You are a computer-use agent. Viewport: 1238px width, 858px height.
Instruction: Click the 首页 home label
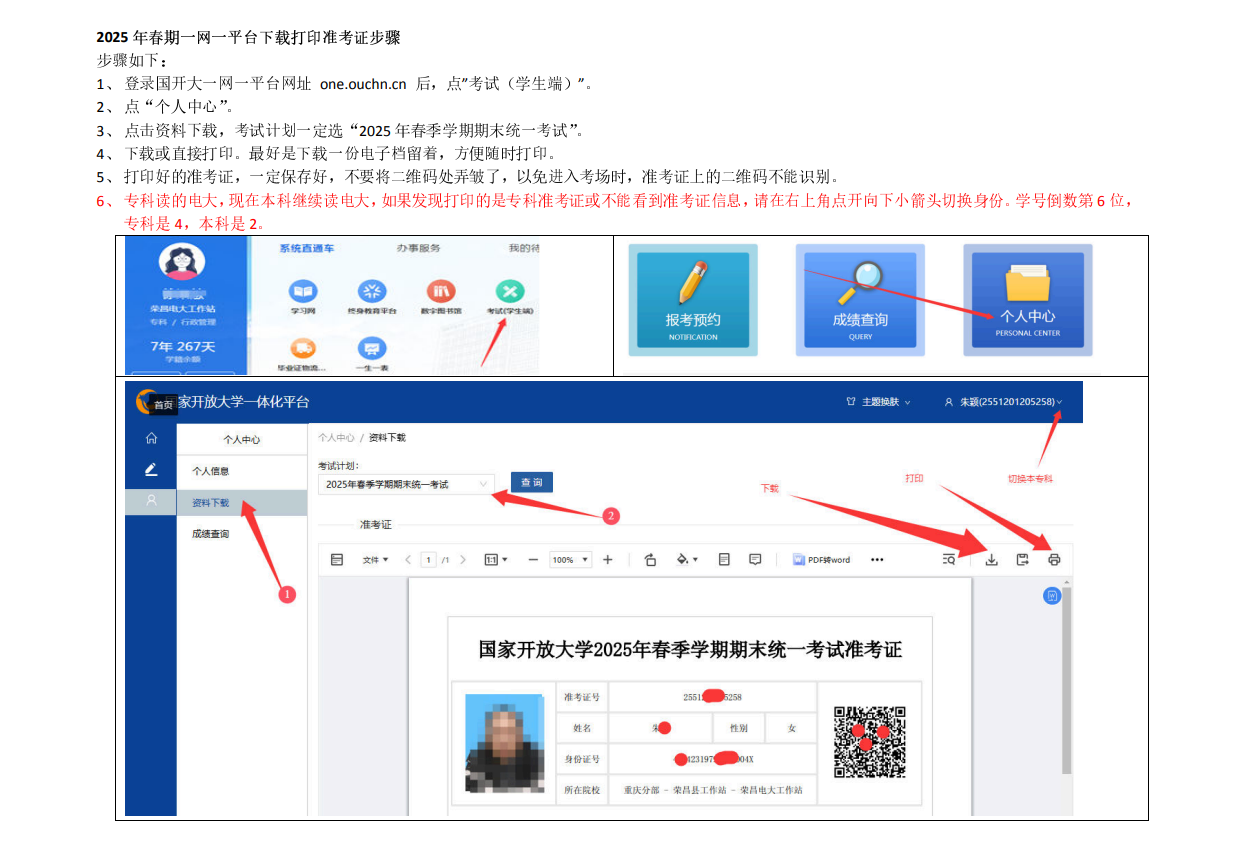coord(163,405)
